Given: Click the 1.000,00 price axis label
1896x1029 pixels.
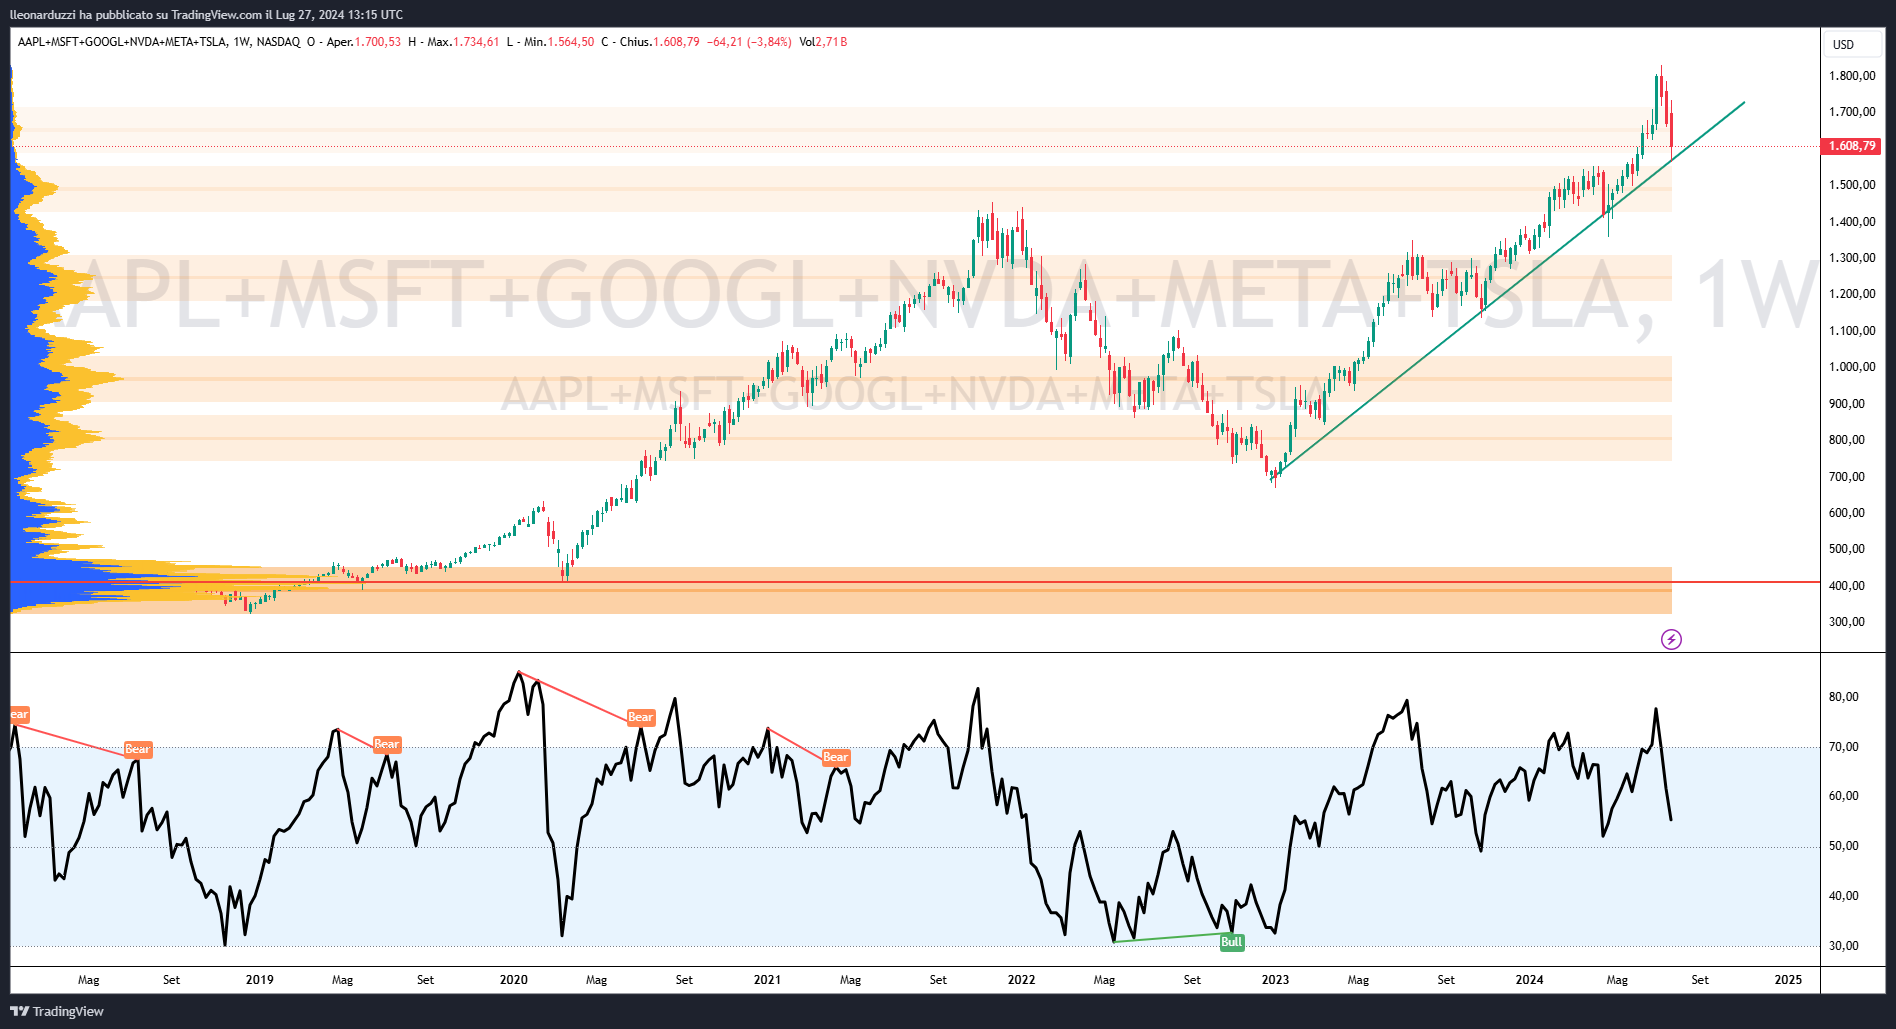Looking at the screenshot, I should [1851, 367].
